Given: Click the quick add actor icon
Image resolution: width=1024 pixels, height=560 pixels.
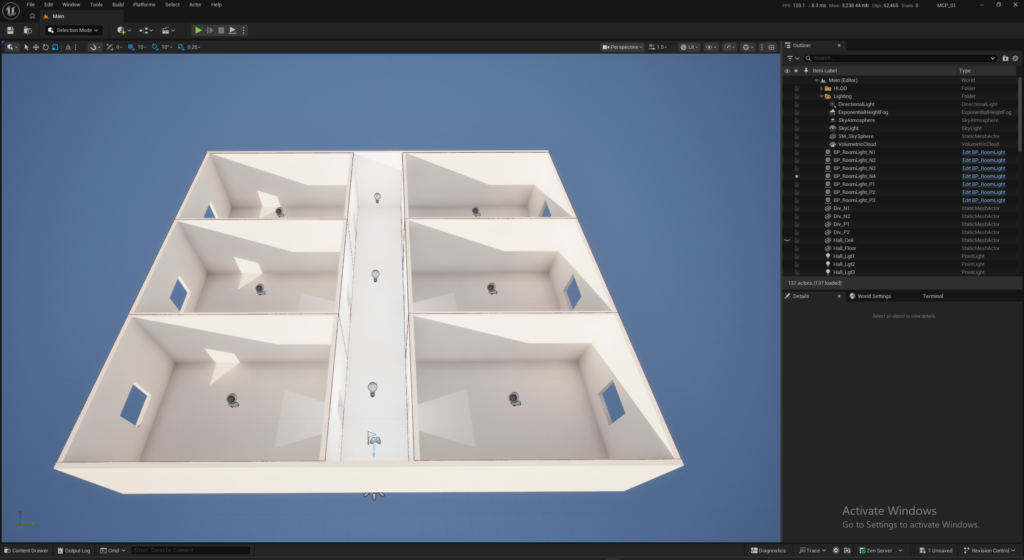Looking at the screenshot, I should tap(123, 30).
